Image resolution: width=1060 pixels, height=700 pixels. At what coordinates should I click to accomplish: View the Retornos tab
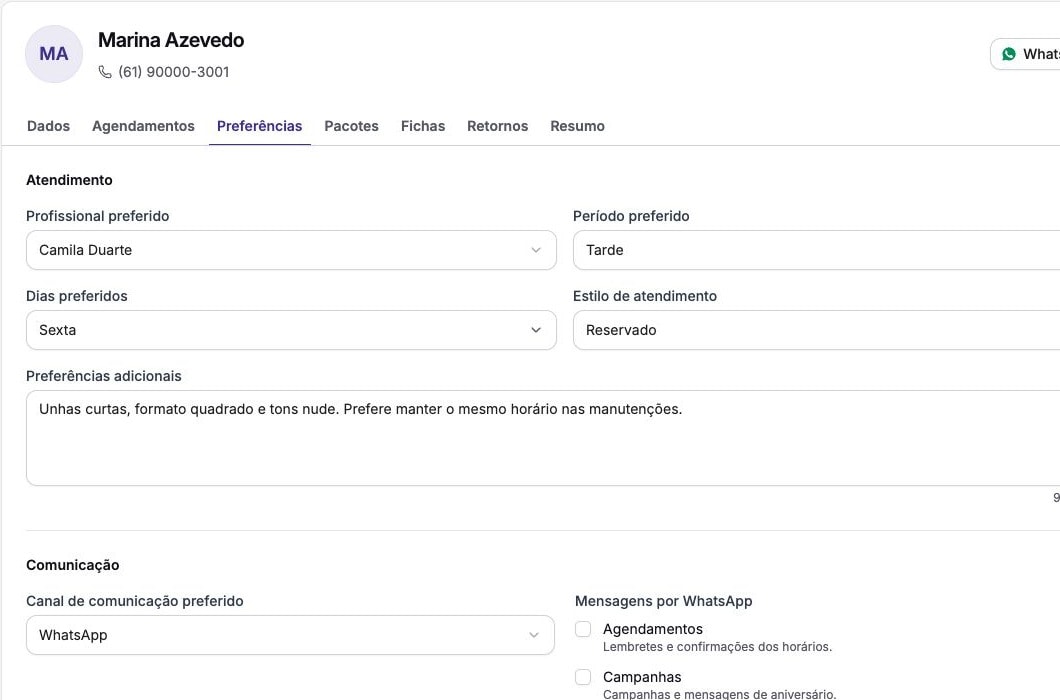498,126
